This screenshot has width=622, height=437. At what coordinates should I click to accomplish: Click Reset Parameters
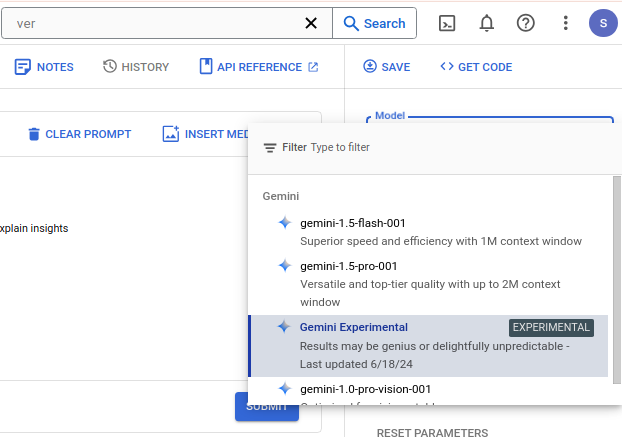(x=432, y=432)
